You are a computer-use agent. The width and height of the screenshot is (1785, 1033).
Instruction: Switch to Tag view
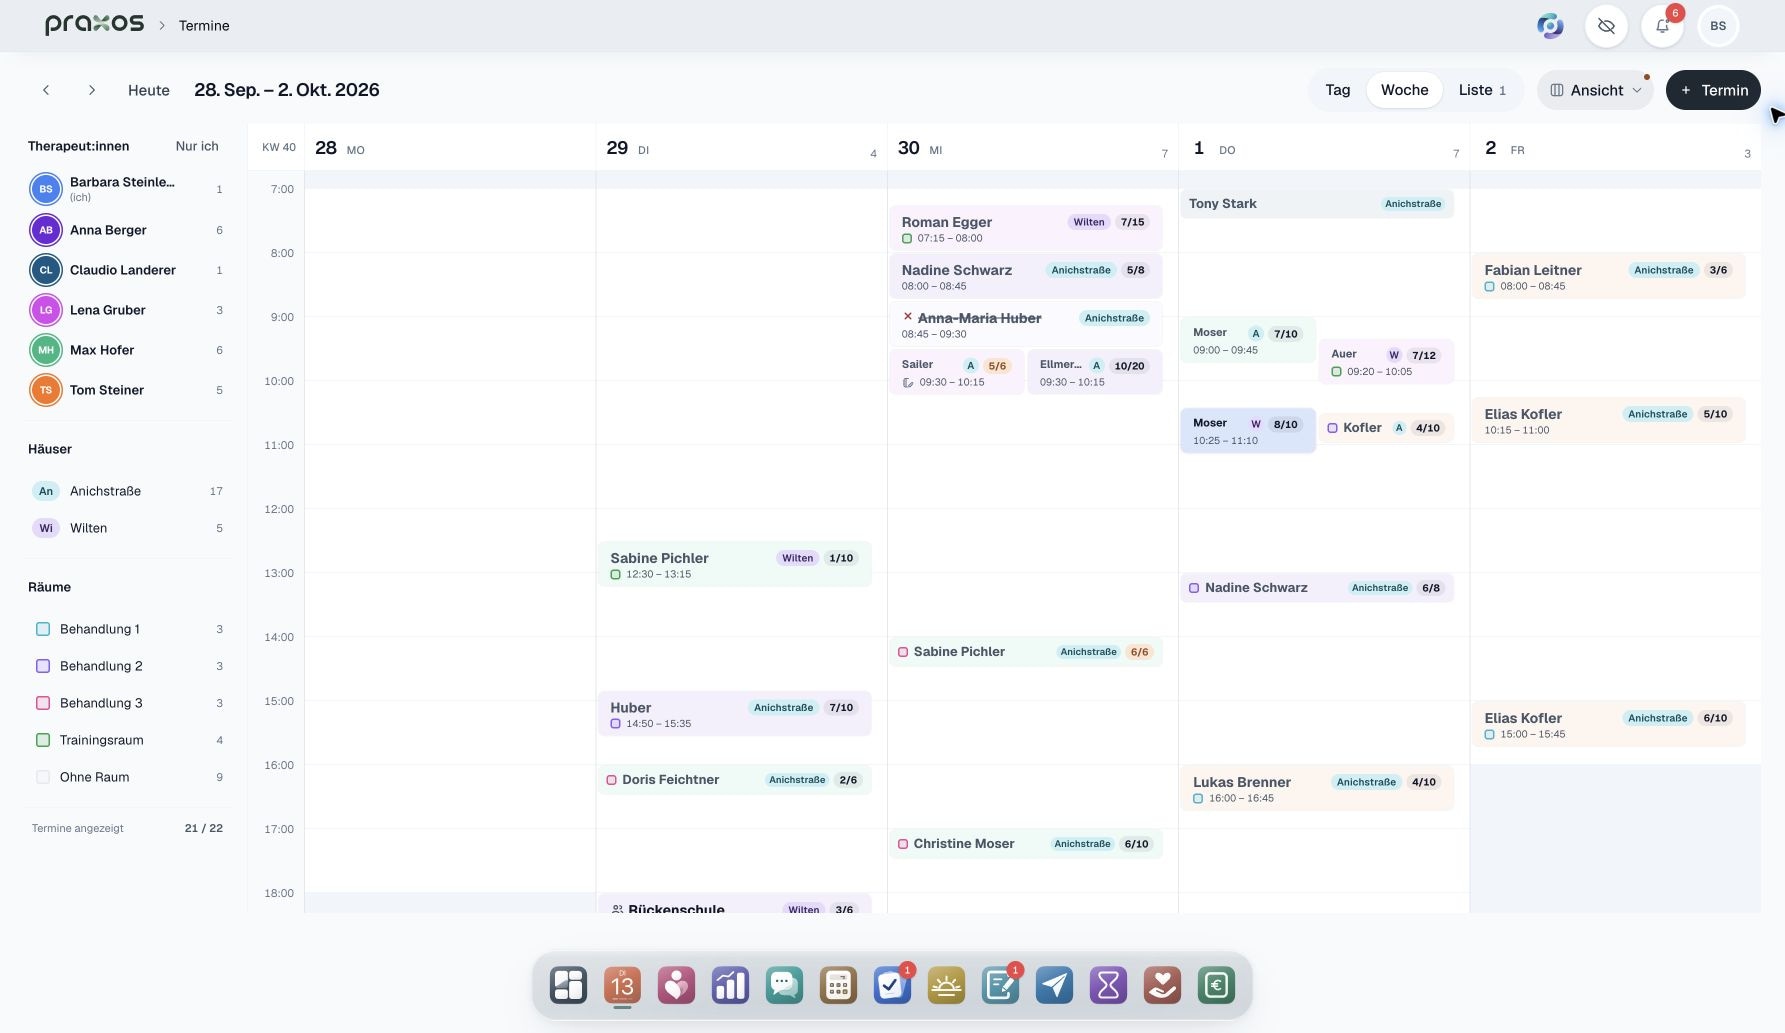pos(1338,90)
